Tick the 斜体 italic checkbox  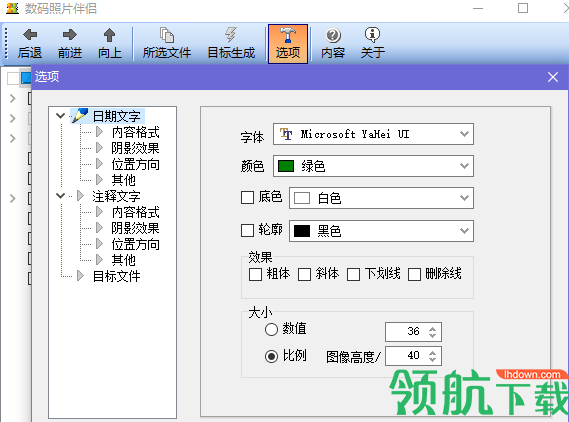304,274
